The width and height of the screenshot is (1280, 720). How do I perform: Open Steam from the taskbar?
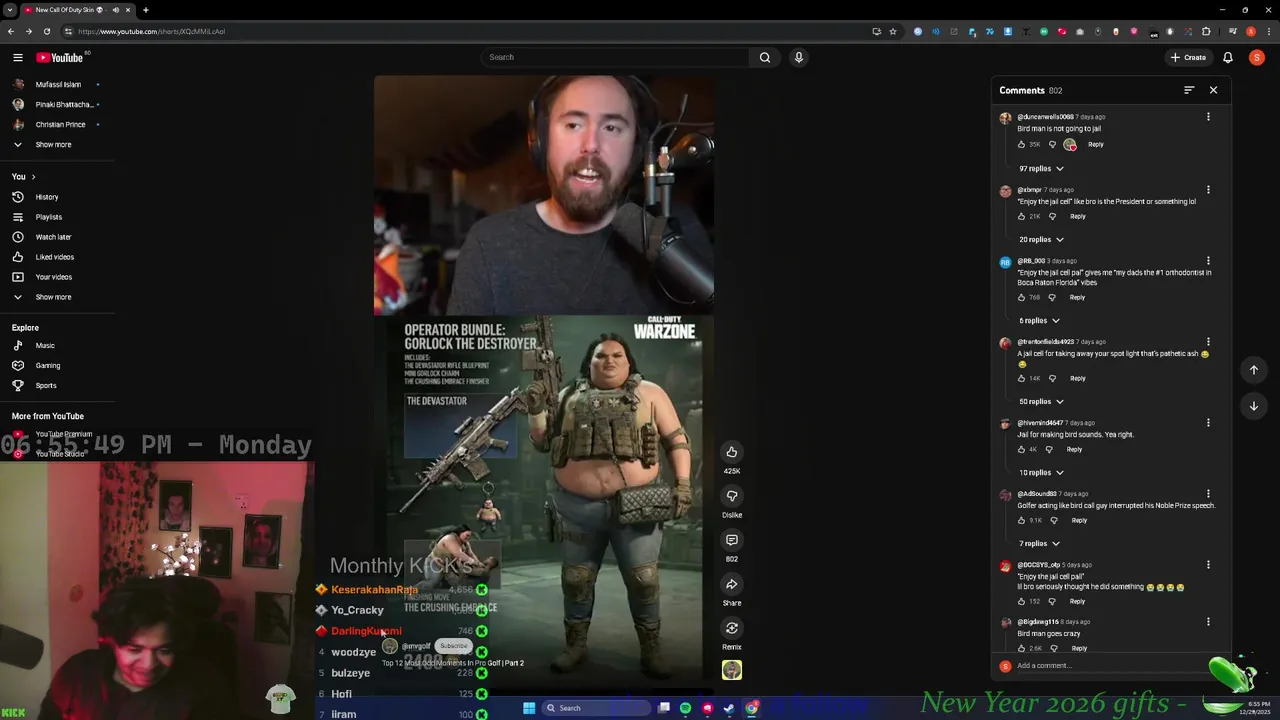[729, 708]
